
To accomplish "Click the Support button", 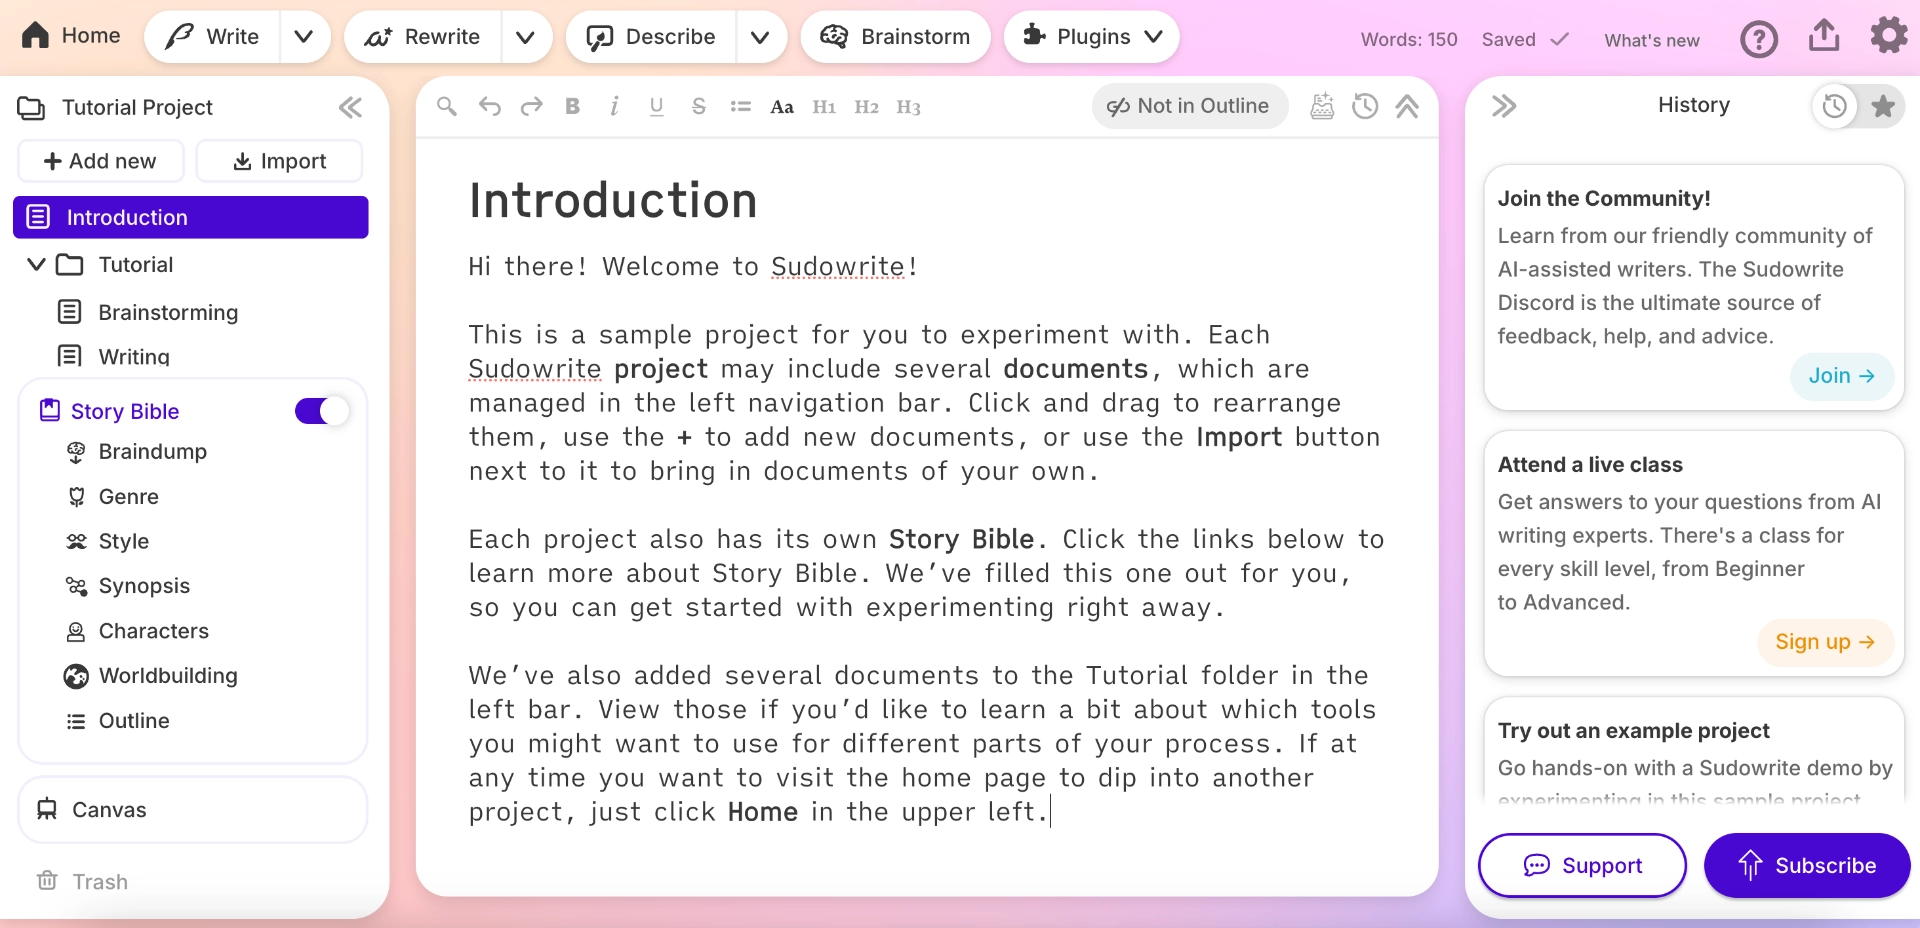I will (1582, 865).
